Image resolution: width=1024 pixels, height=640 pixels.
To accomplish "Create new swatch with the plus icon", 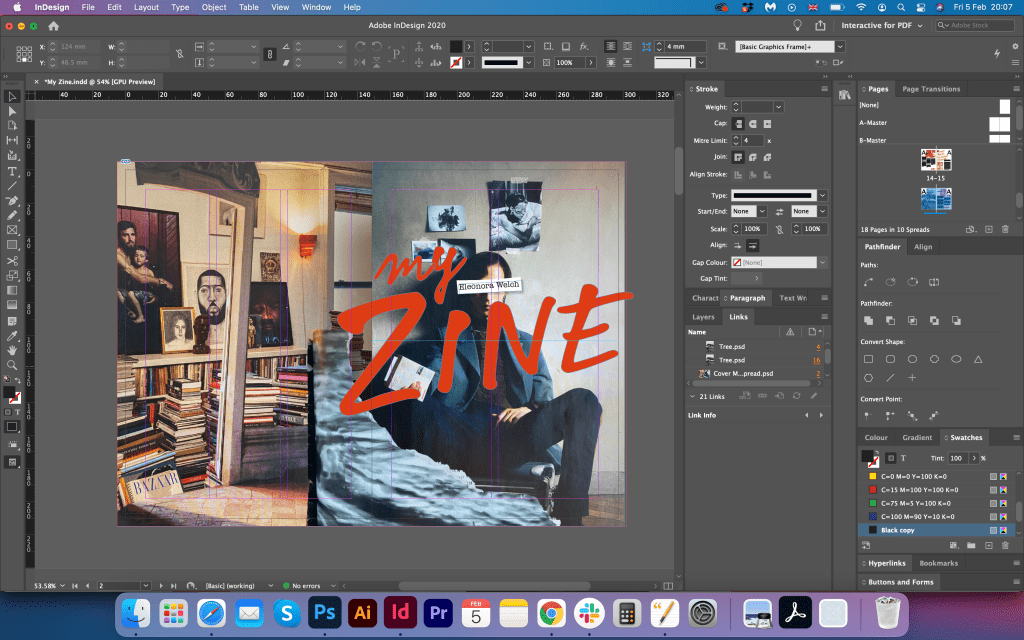I will (x=989, y=545).
